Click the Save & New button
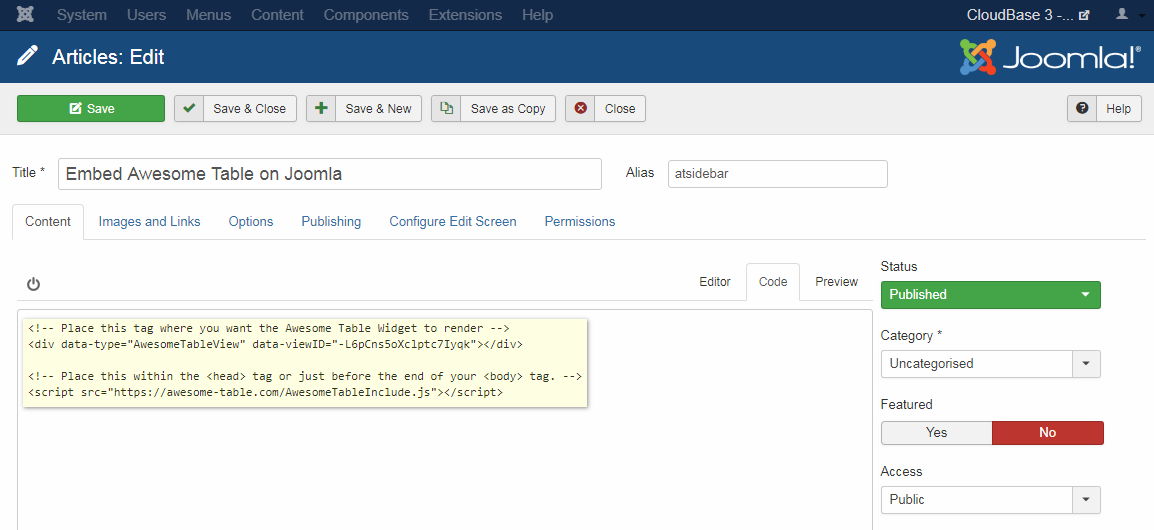This screenshot has width=1154, height=530. point(364,108)
